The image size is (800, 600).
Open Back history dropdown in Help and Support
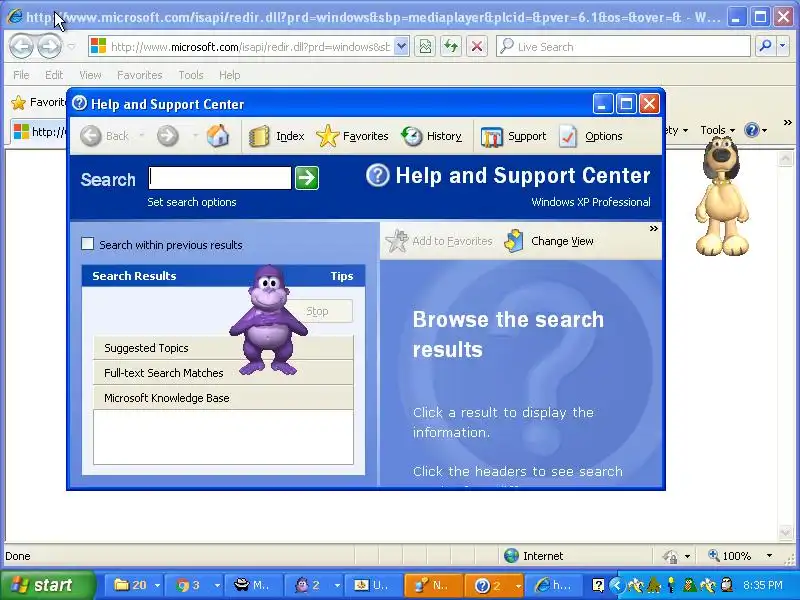[x=141, y=136]
